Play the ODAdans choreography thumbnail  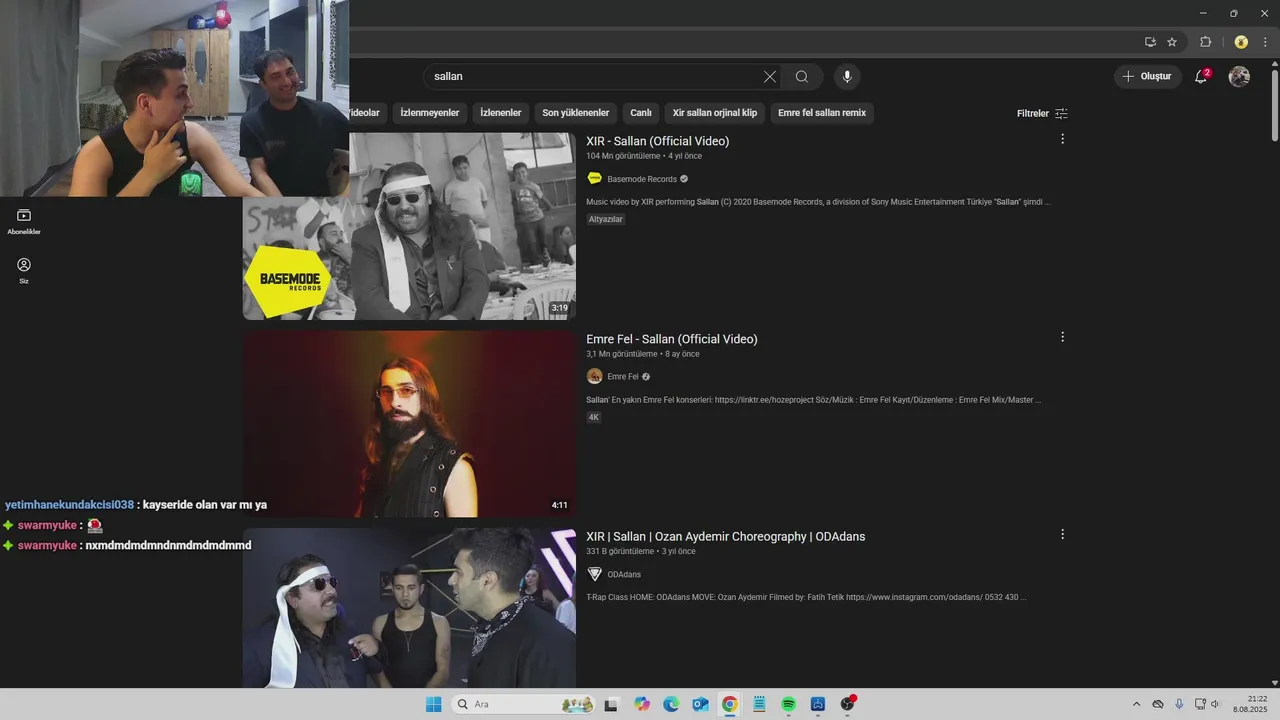[409, 608]
